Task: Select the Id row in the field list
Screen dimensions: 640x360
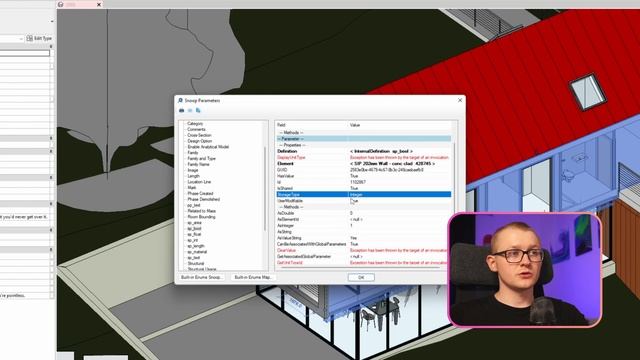Action: [364, 182]
